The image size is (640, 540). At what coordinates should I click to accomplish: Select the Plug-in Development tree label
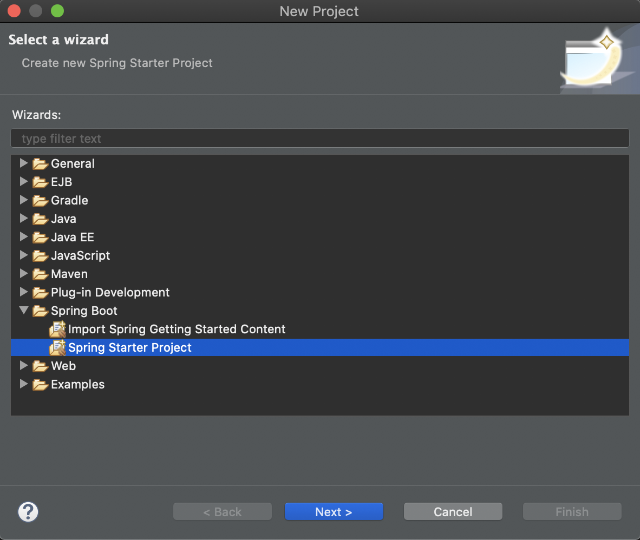click(x=110, y=292)
